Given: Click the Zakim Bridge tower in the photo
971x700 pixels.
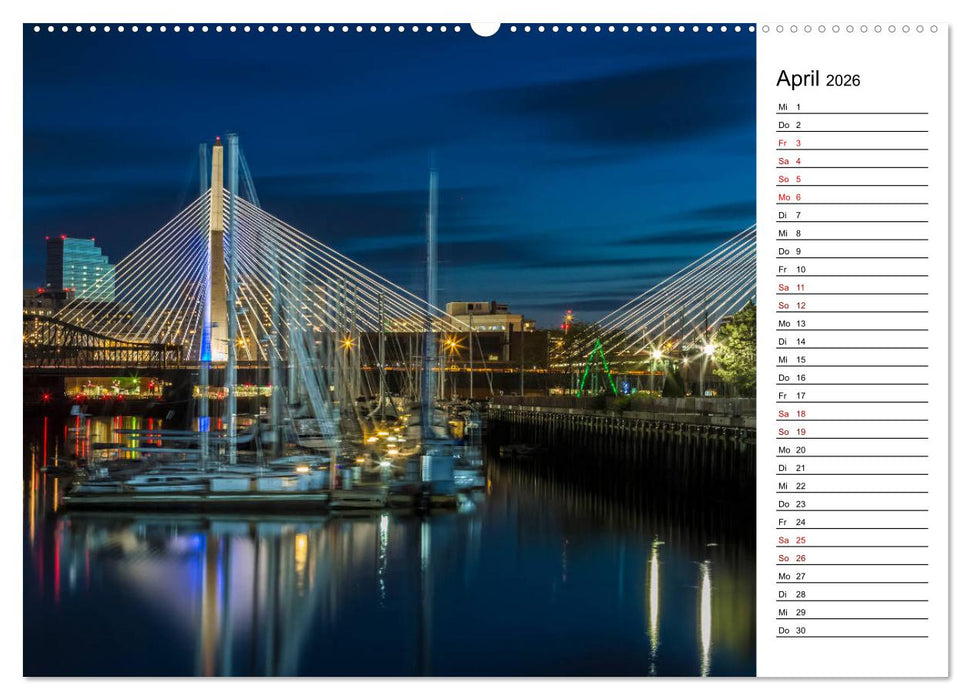Looking at the screenshot, I should pos(218,250).
